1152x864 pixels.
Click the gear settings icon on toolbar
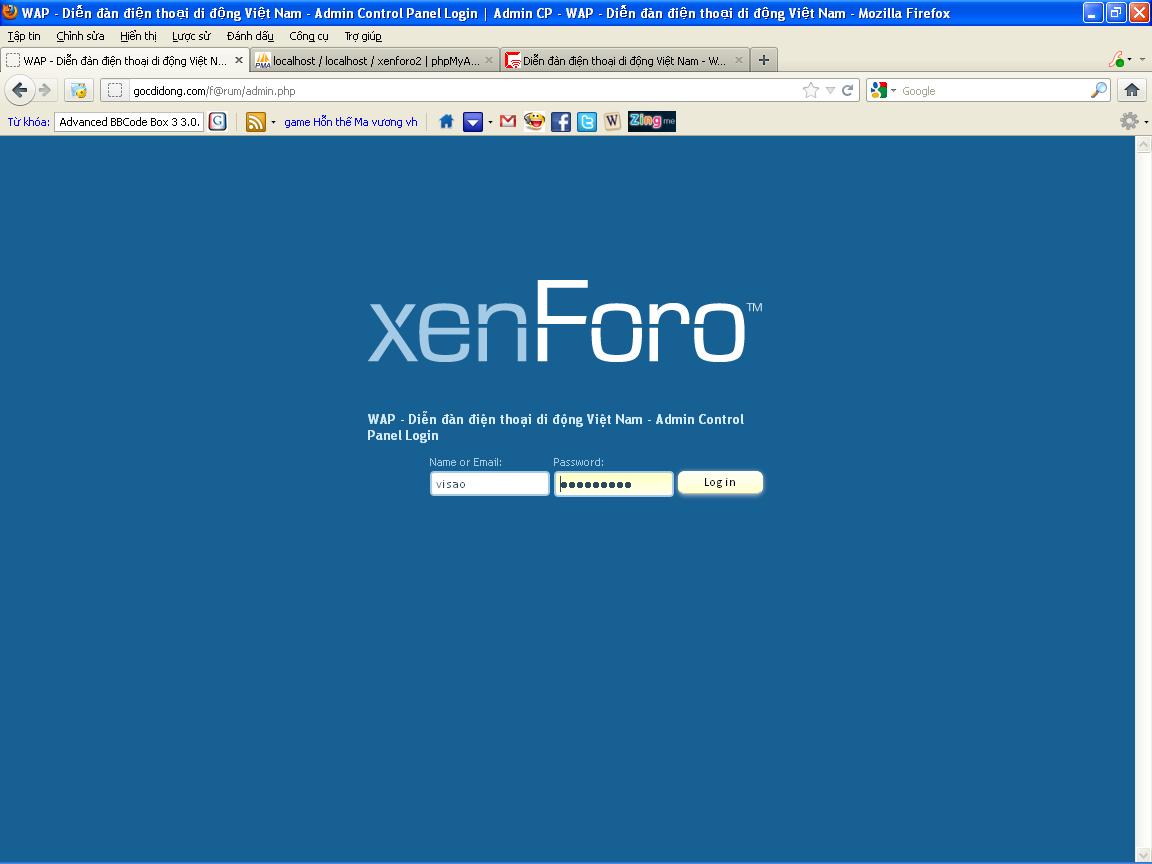point(1129,121)
